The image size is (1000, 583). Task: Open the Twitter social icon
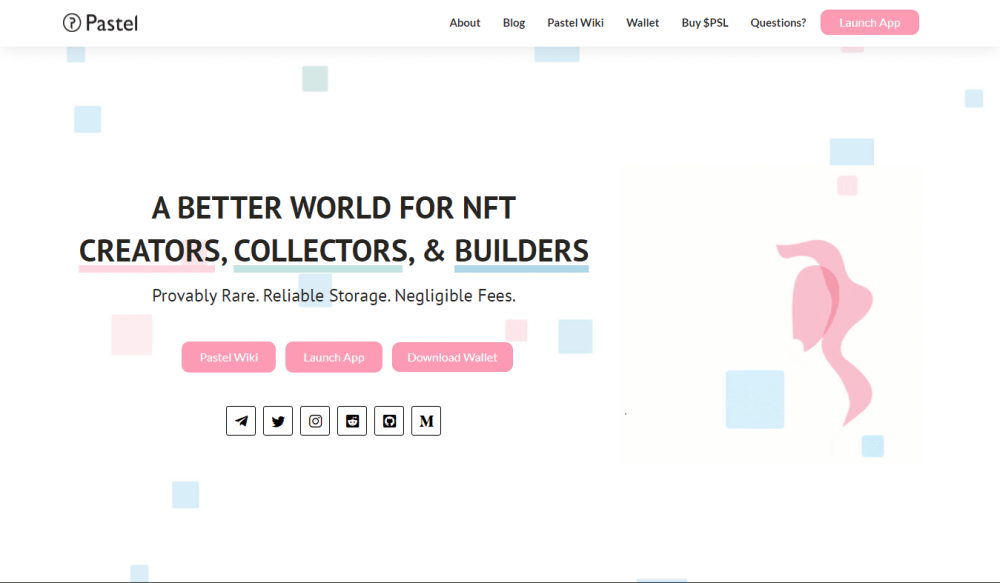coord(278,421)
